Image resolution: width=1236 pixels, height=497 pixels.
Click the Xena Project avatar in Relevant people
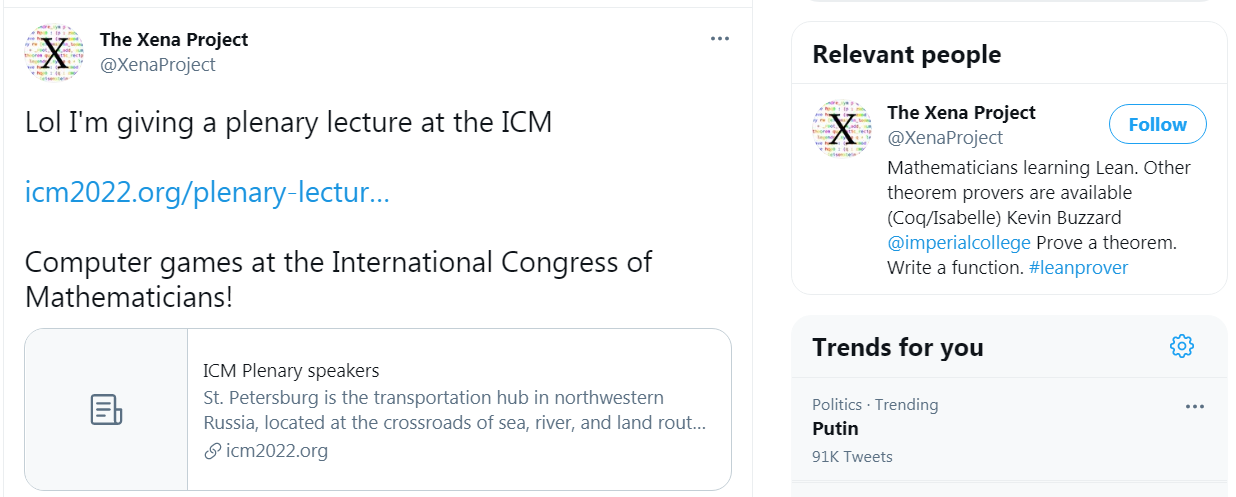843,128
